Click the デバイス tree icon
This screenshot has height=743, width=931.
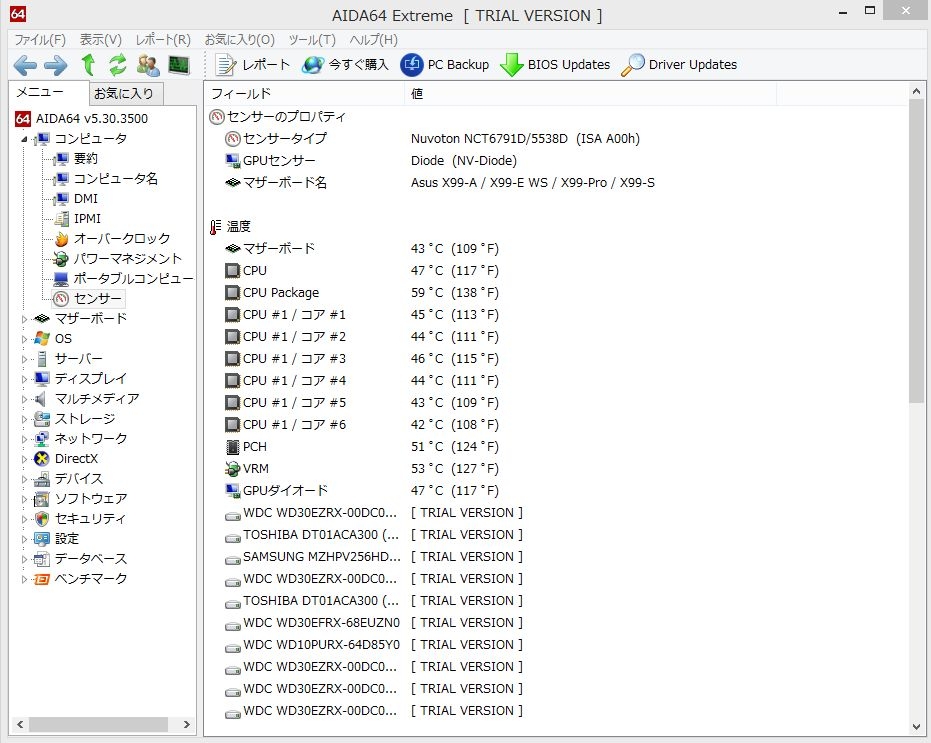point(42,479)
